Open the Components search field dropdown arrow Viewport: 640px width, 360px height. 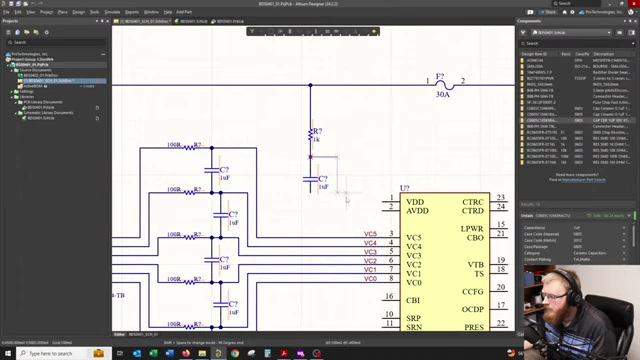point(633,43)
